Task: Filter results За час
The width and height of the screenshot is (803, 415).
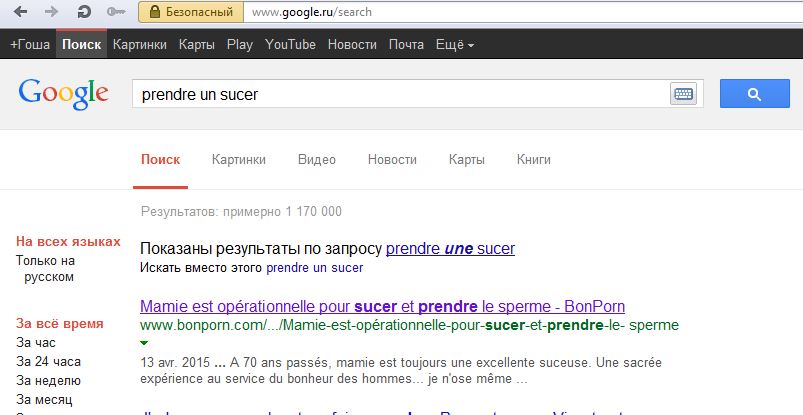Action: [x=36, y=343]
